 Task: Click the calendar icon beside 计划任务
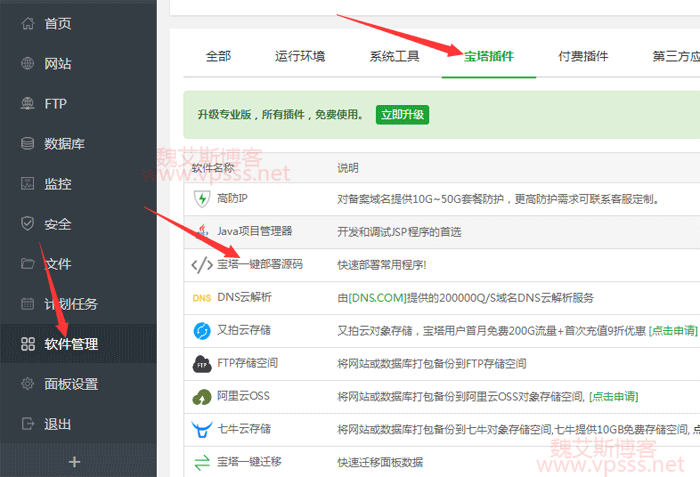[28, 304]
